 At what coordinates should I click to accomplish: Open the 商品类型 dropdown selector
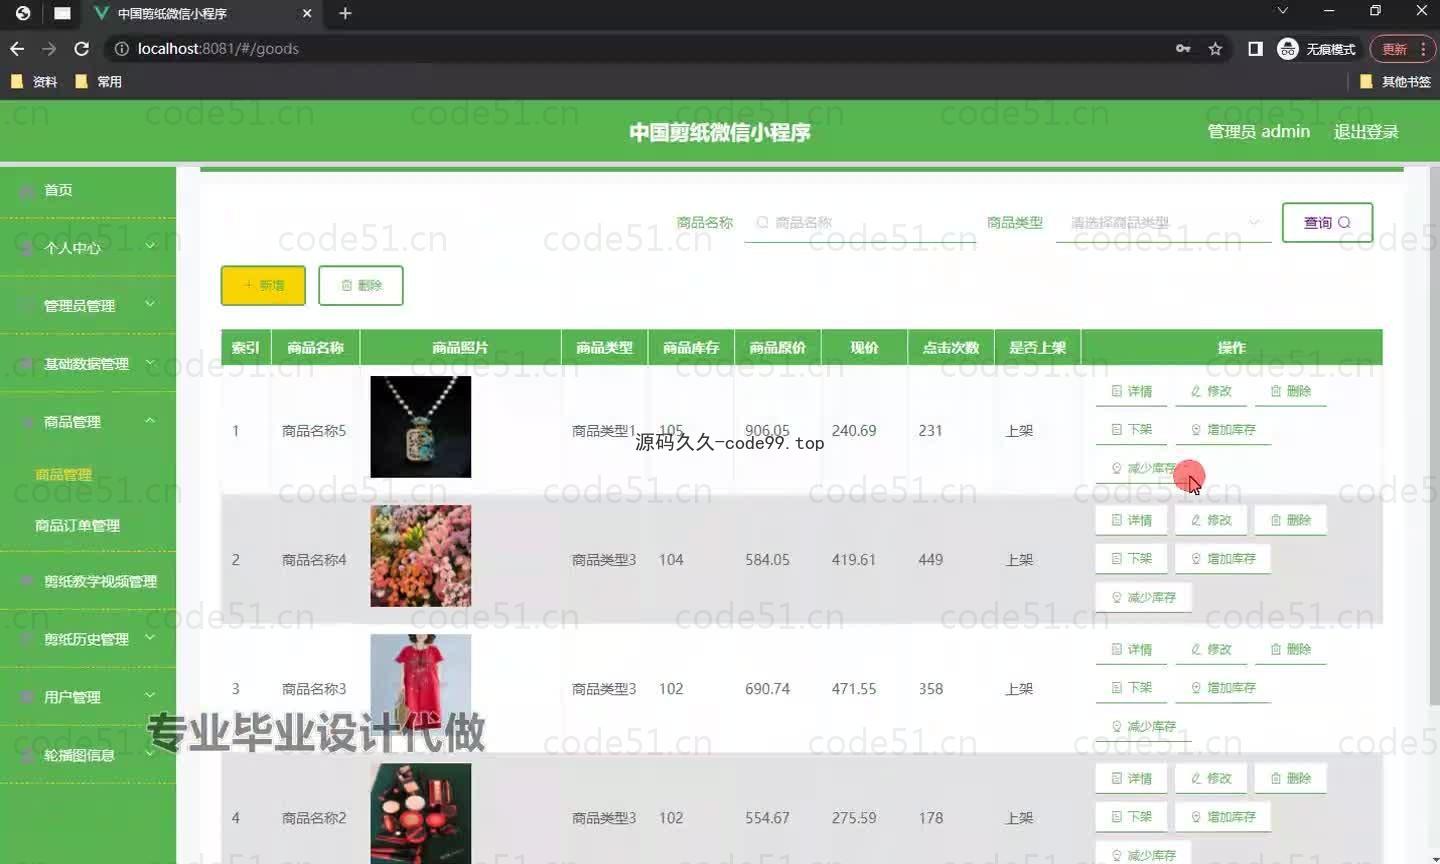click(x=1163, y=222)
